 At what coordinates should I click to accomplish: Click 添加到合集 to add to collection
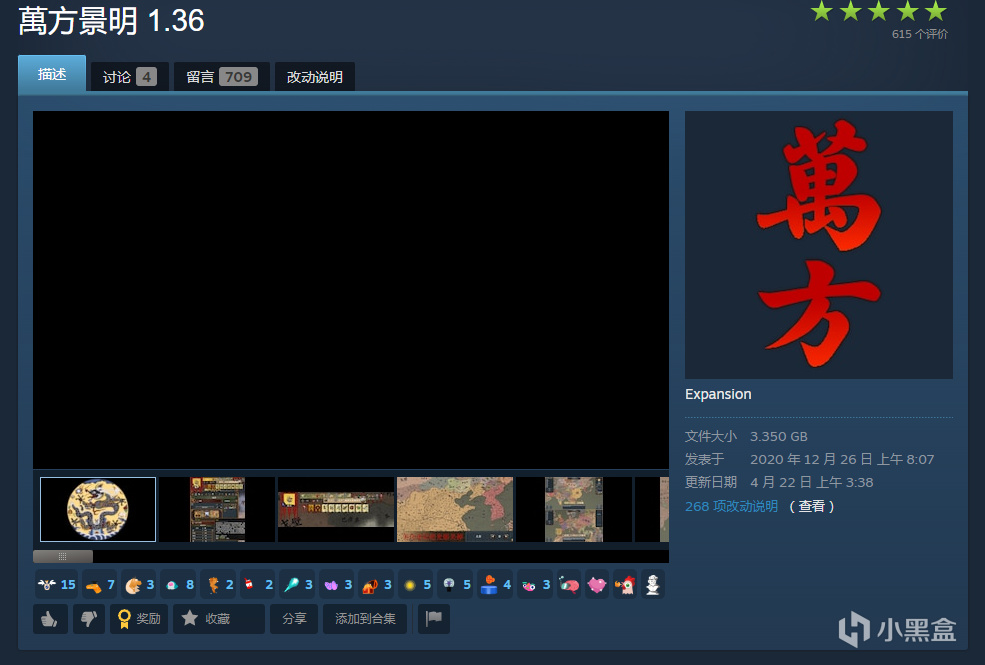[365, 619]
